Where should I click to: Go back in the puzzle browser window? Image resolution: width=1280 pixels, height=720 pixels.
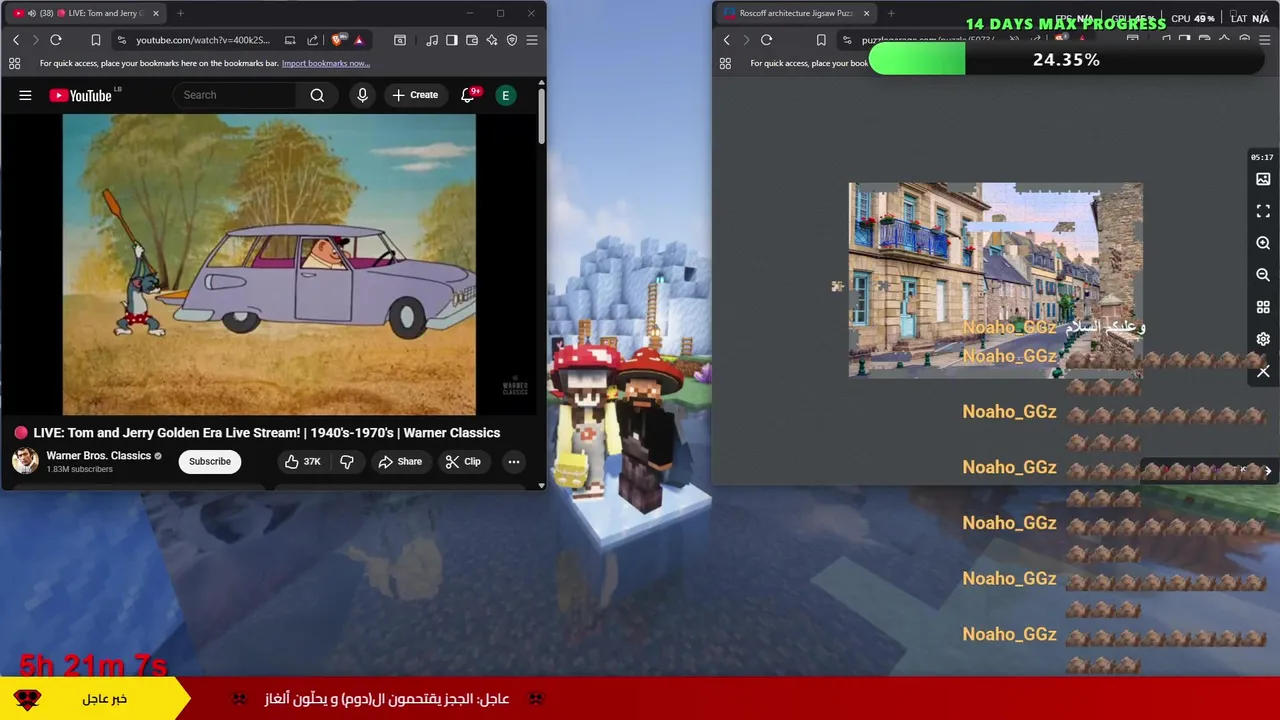click(x=727, y=40)
